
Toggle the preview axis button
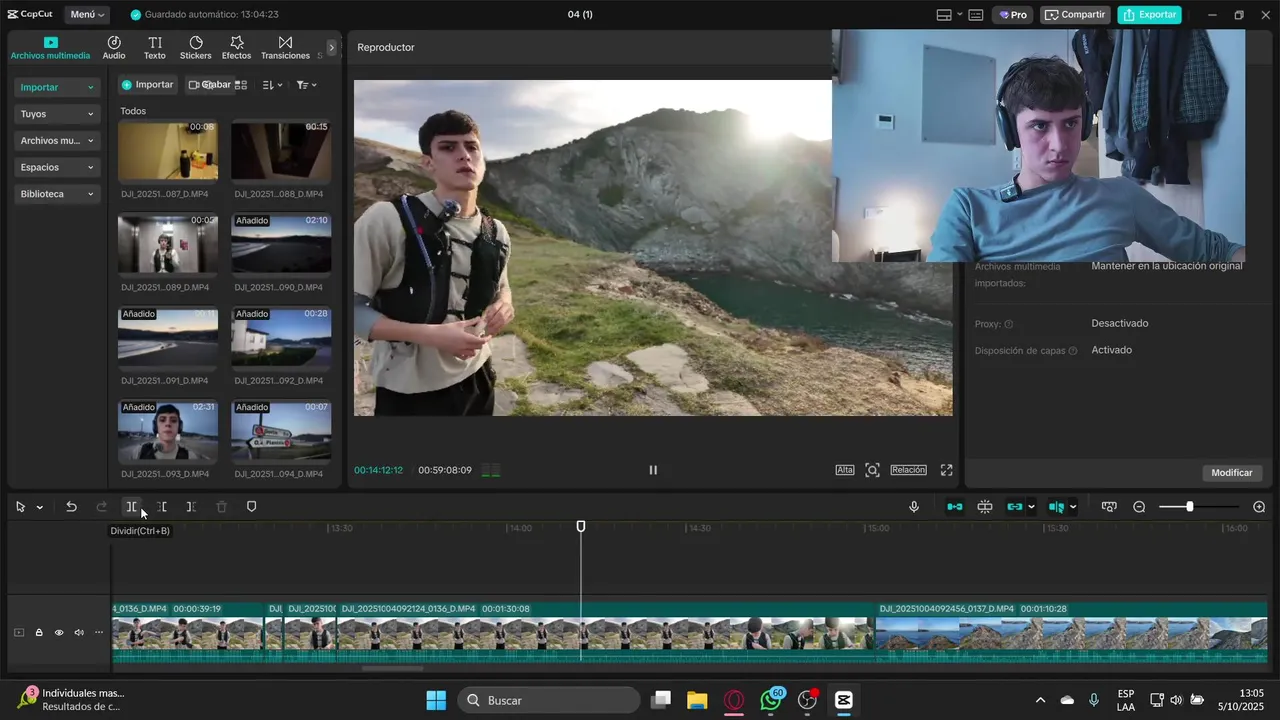click(1057, 507)
